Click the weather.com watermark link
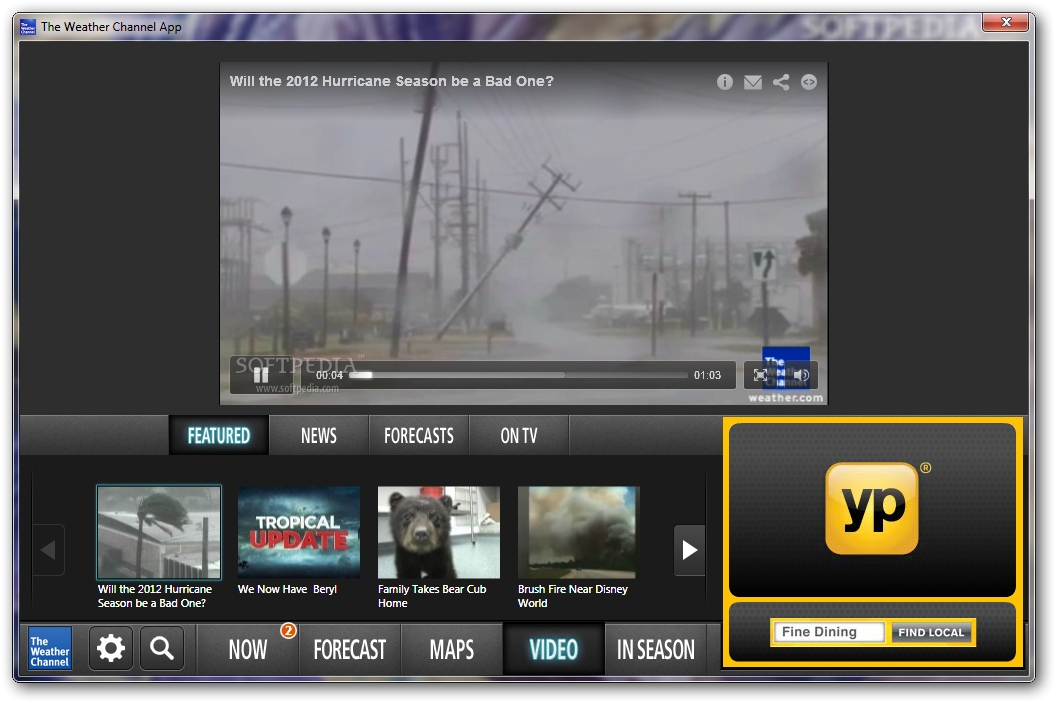The height and width of the screenshot is (703, 1056). [x=785, y=398]
